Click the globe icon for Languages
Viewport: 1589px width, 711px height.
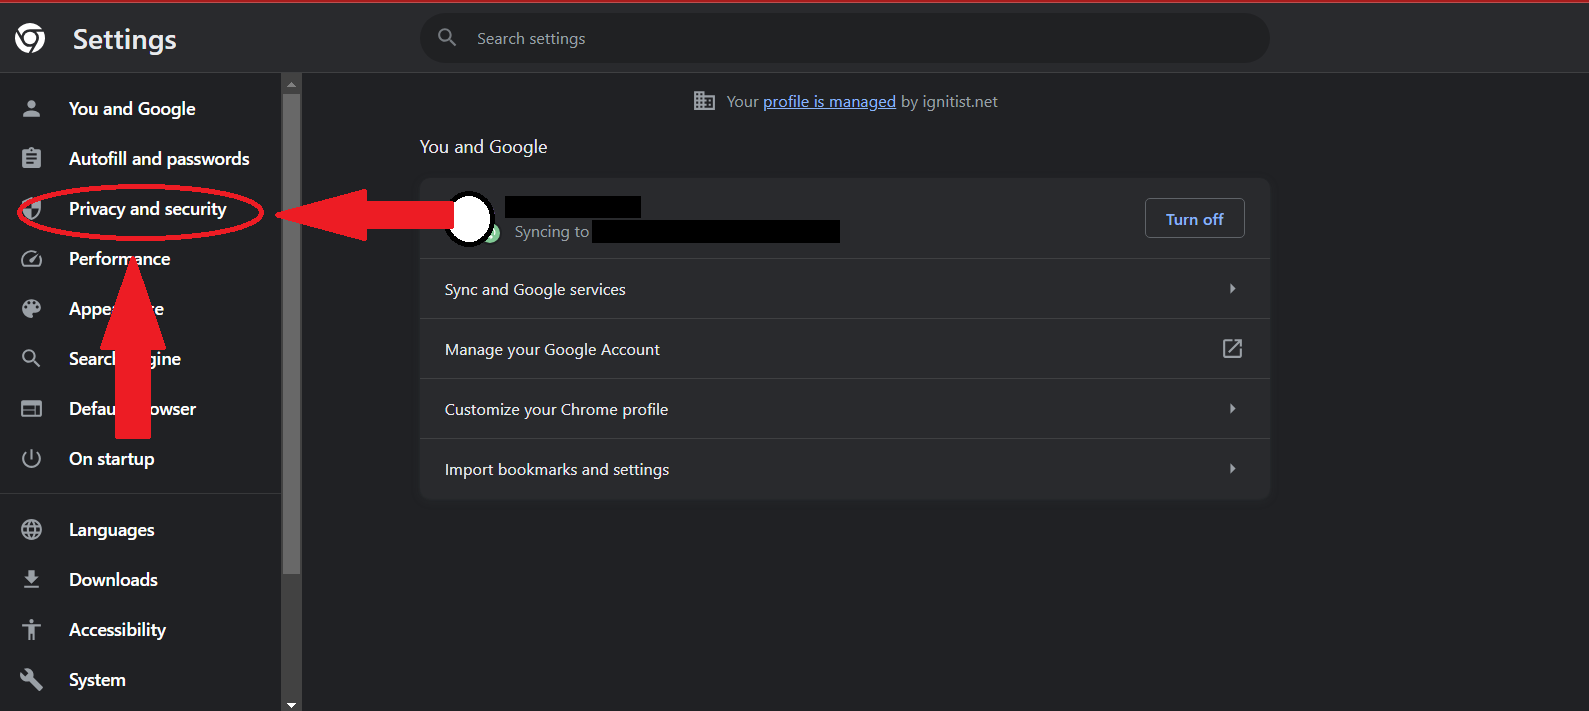point(32,529)
